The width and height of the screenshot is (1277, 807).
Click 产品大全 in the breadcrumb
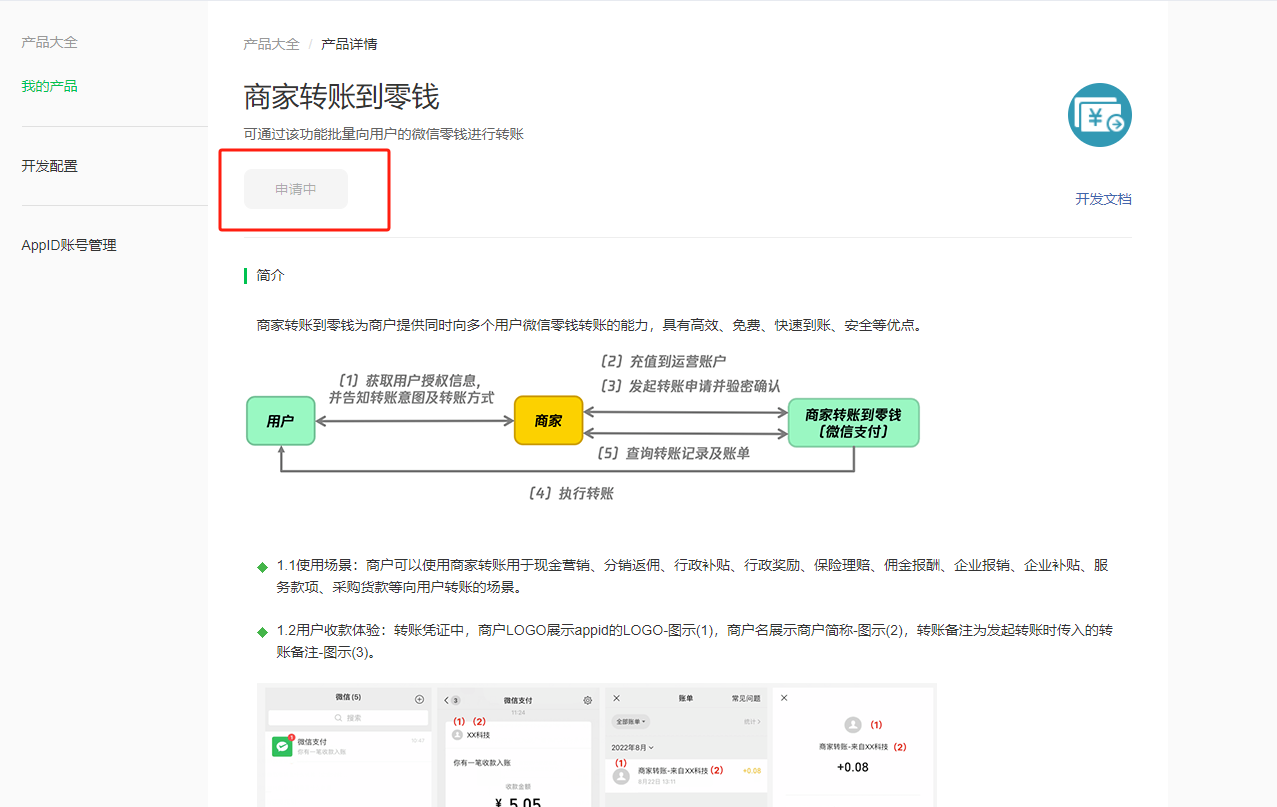click(x=271, y=44)
